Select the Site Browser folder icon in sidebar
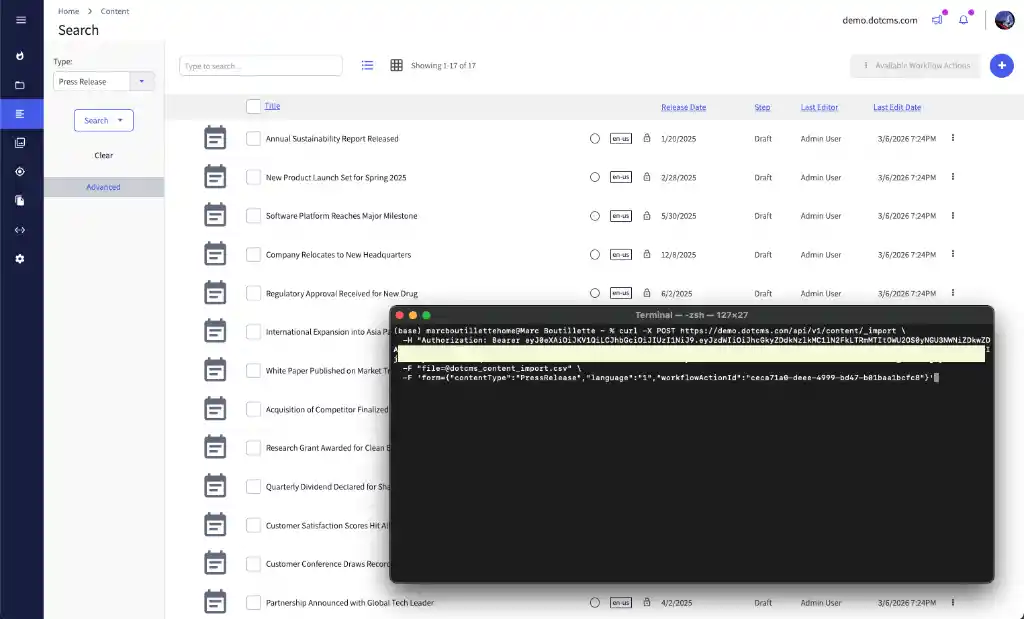Screen dimensions: 1024x619 (x=21, y=84)
